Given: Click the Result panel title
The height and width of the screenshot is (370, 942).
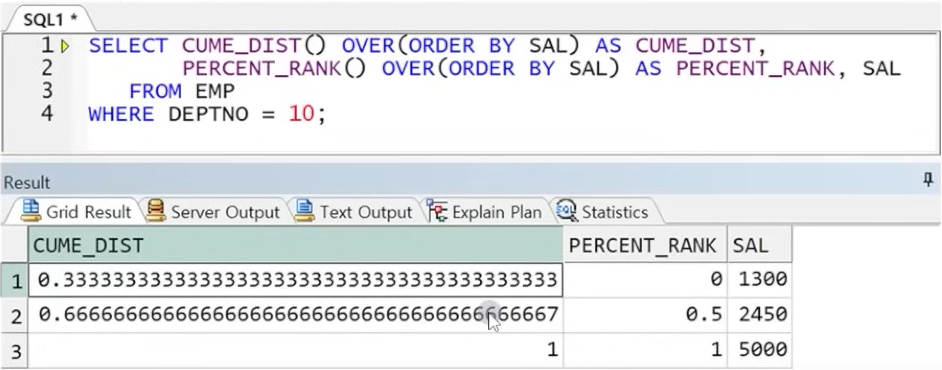Looking at the screenshot, I should [x=27, y=183].
